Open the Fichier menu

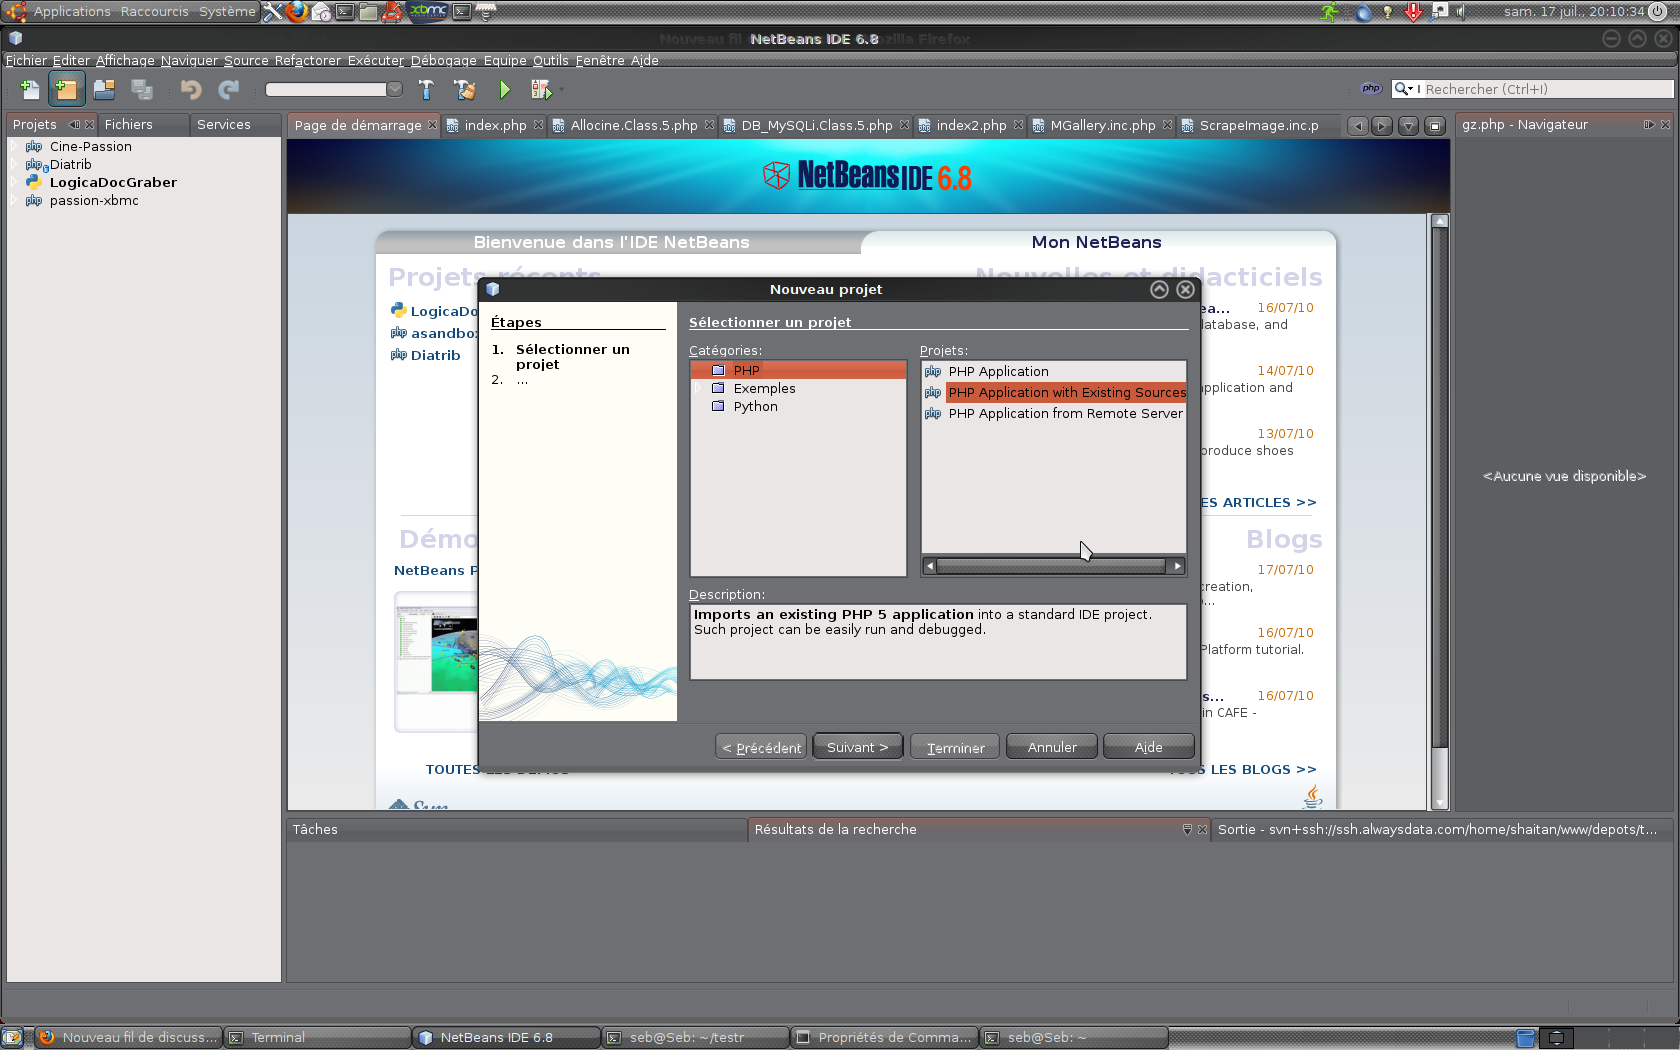(26, 60)
